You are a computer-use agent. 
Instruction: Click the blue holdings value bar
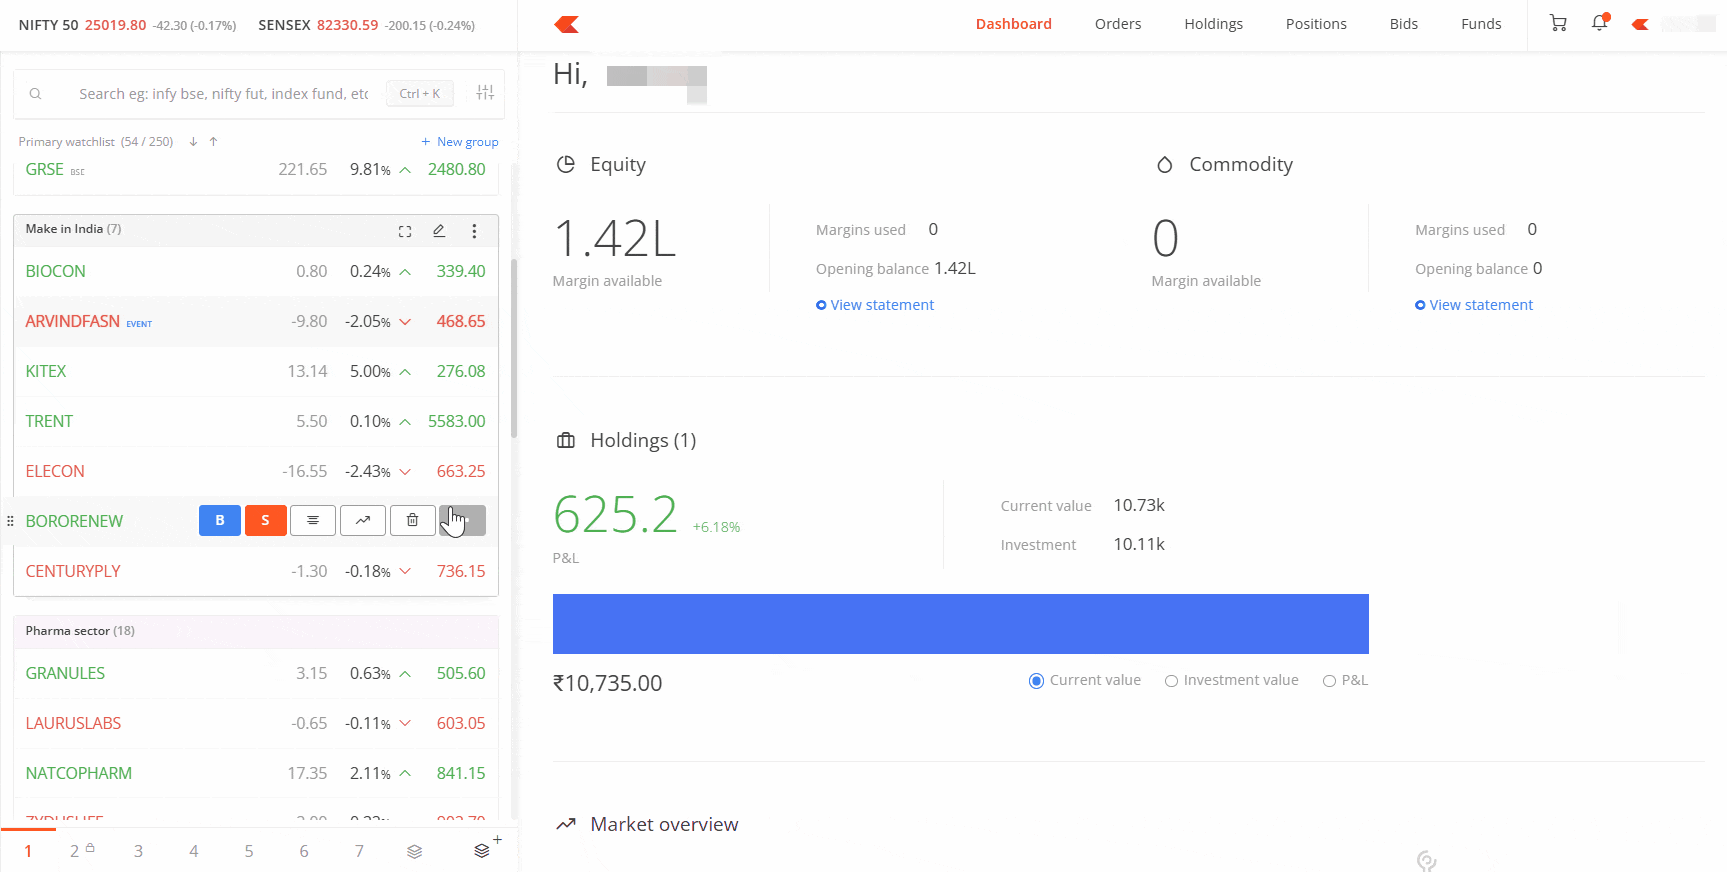click(x=961, y=624)
